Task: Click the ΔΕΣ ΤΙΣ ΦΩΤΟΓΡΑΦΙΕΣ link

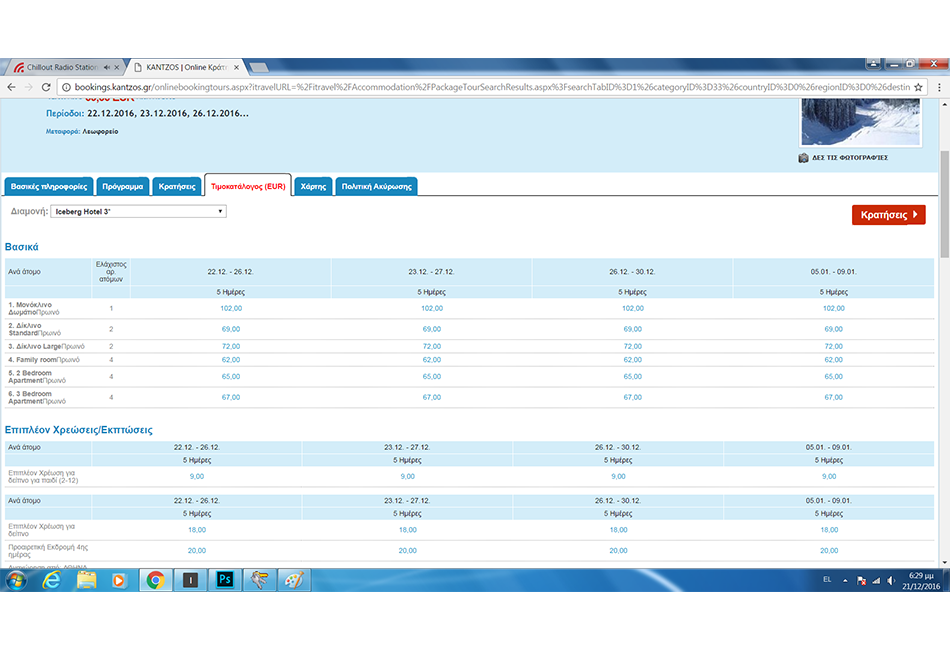Action: pyautogui.click(x=850, y=157)
